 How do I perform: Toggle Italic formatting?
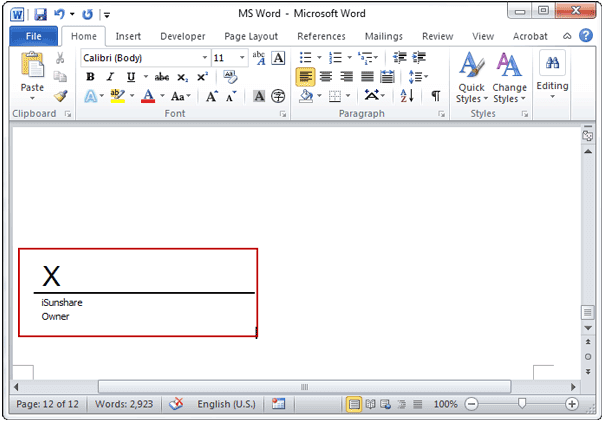click(x=109, y=77)
